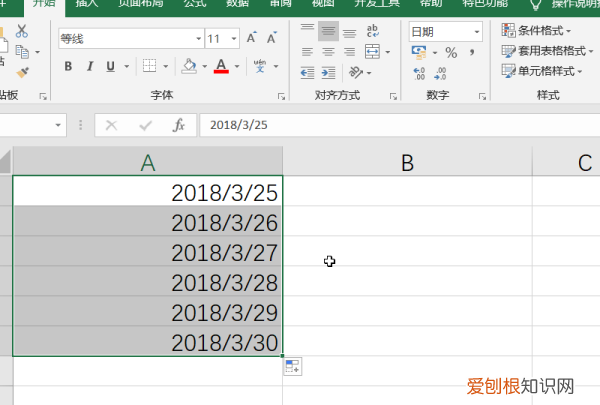Select the Format Painter brush

[22, 72]
